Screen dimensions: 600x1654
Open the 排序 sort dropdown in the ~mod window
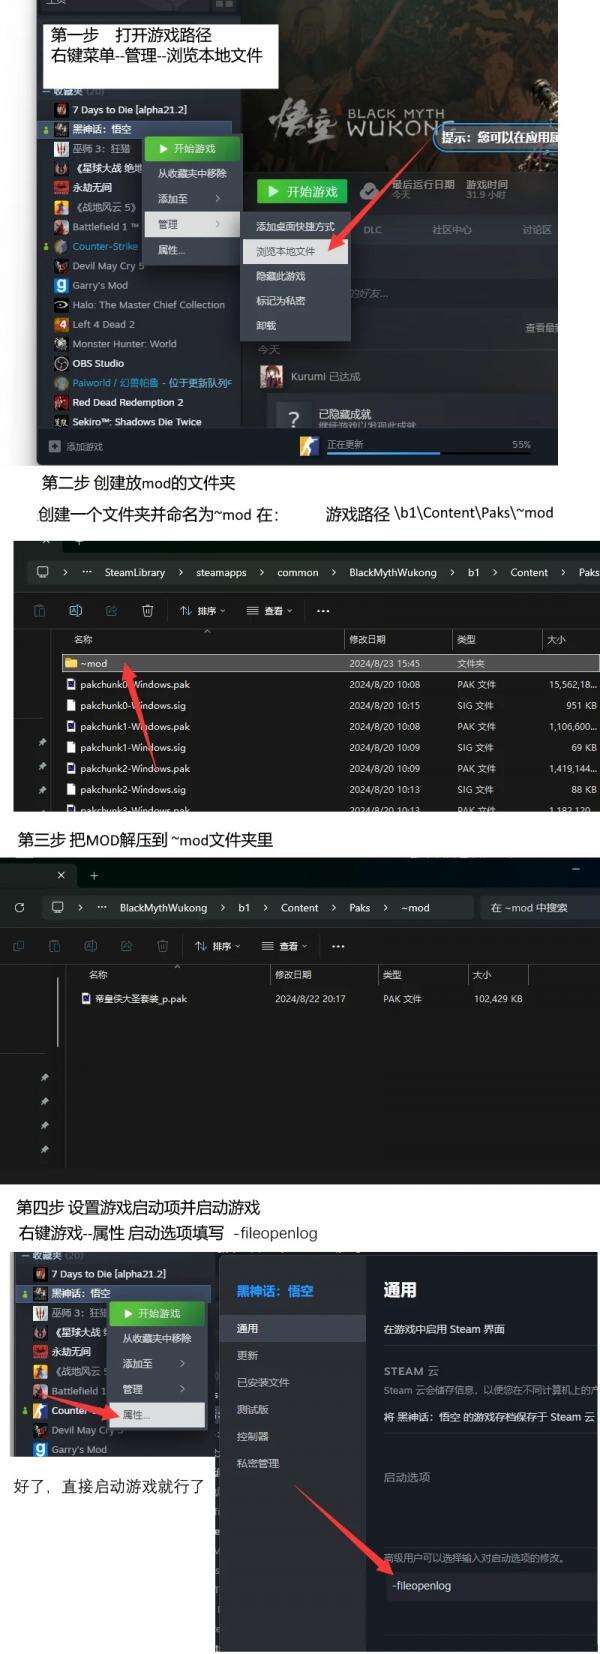coord(218,945)
